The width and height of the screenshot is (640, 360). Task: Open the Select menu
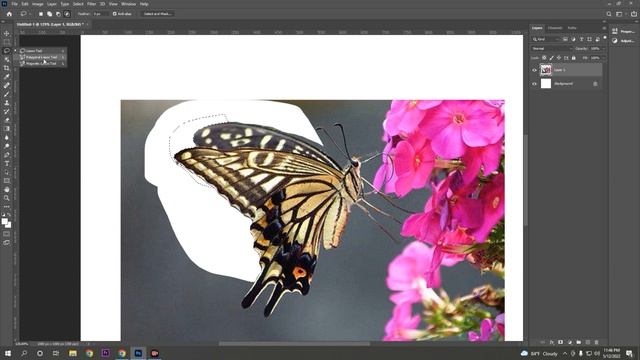[78, 4]
